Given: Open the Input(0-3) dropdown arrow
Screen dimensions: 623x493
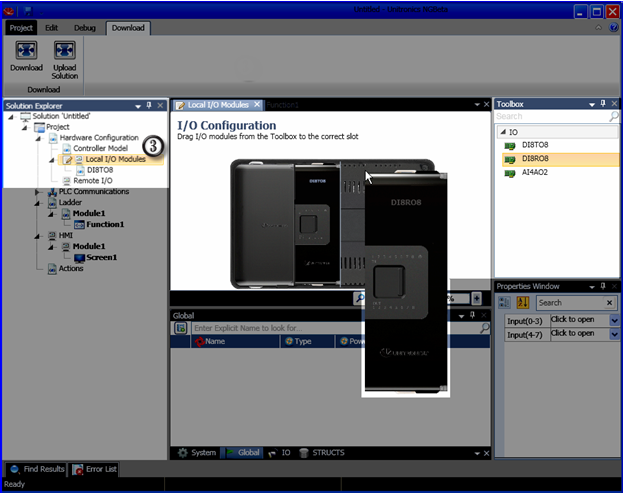Looking at the screenshot, I should point(614,320).
